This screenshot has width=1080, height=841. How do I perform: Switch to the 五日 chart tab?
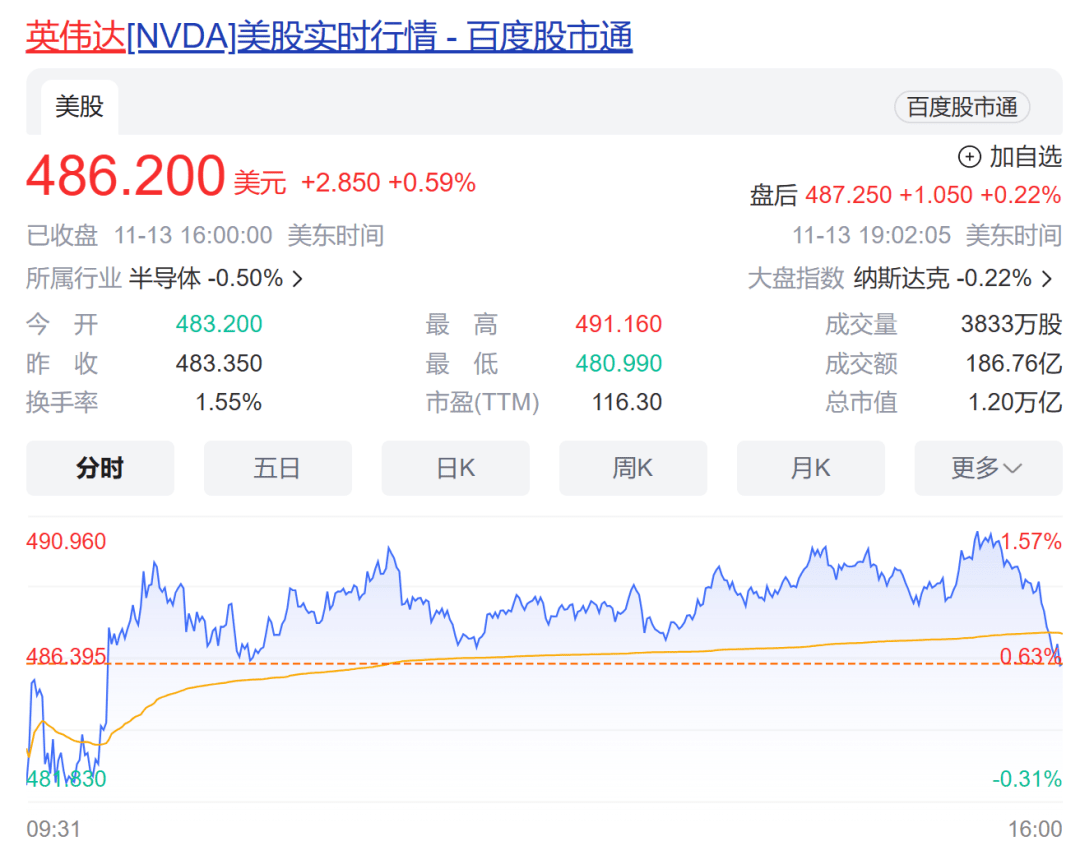coord(277,468)
